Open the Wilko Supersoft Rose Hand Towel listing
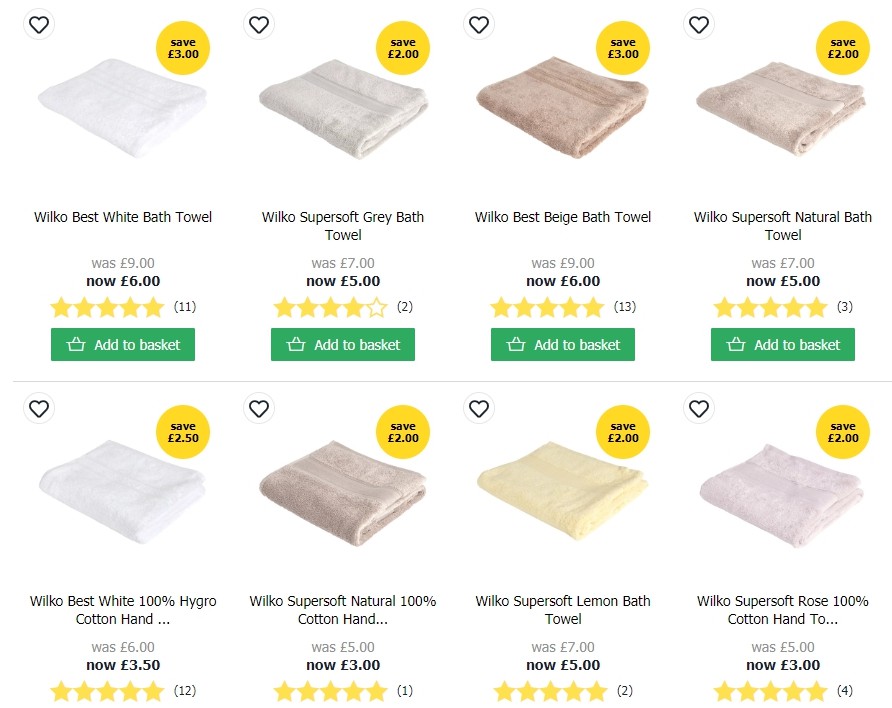 point(783,610)
